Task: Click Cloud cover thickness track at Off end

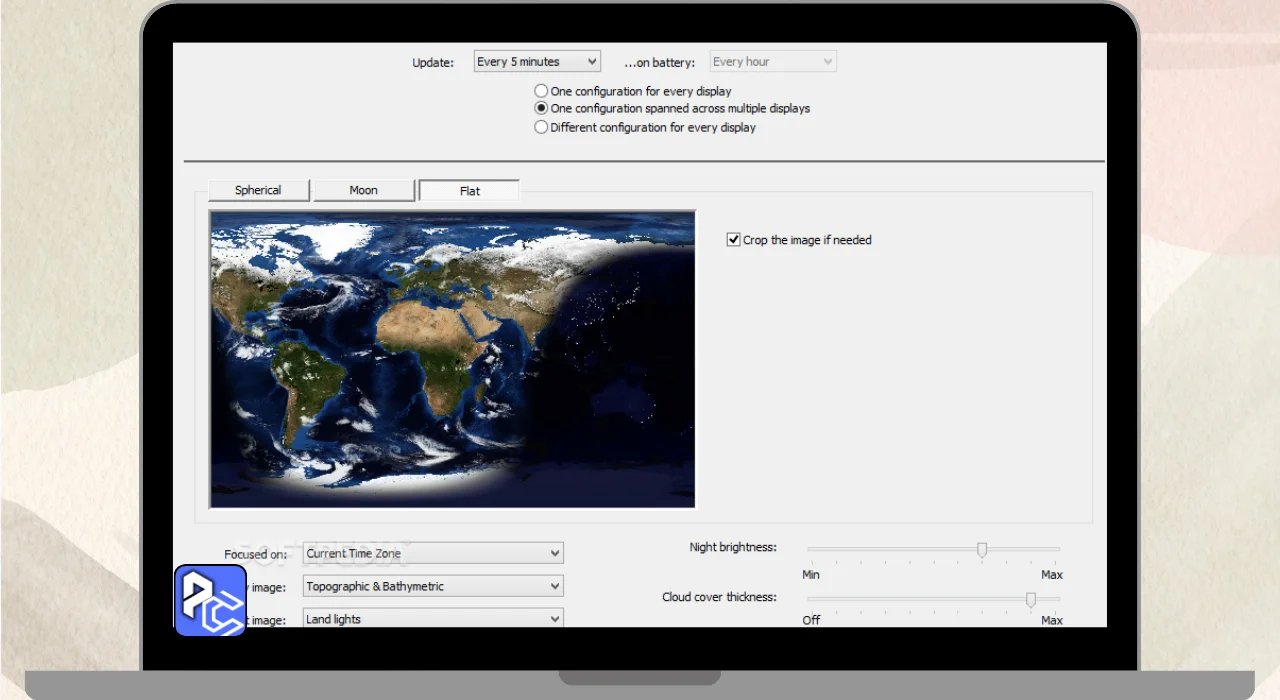Action: coord(811,599)
